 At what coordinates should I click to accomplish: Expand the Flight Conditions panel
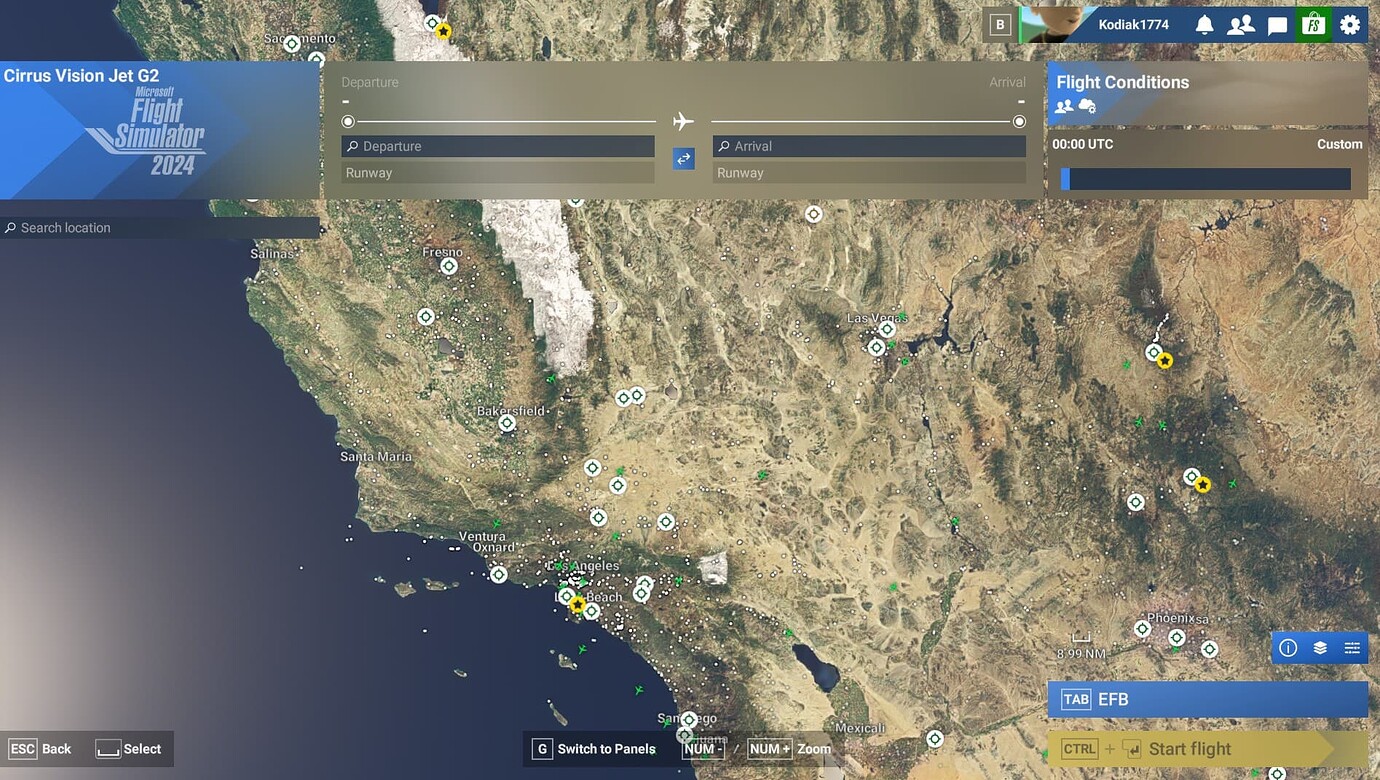click(x=1206, y=93)
